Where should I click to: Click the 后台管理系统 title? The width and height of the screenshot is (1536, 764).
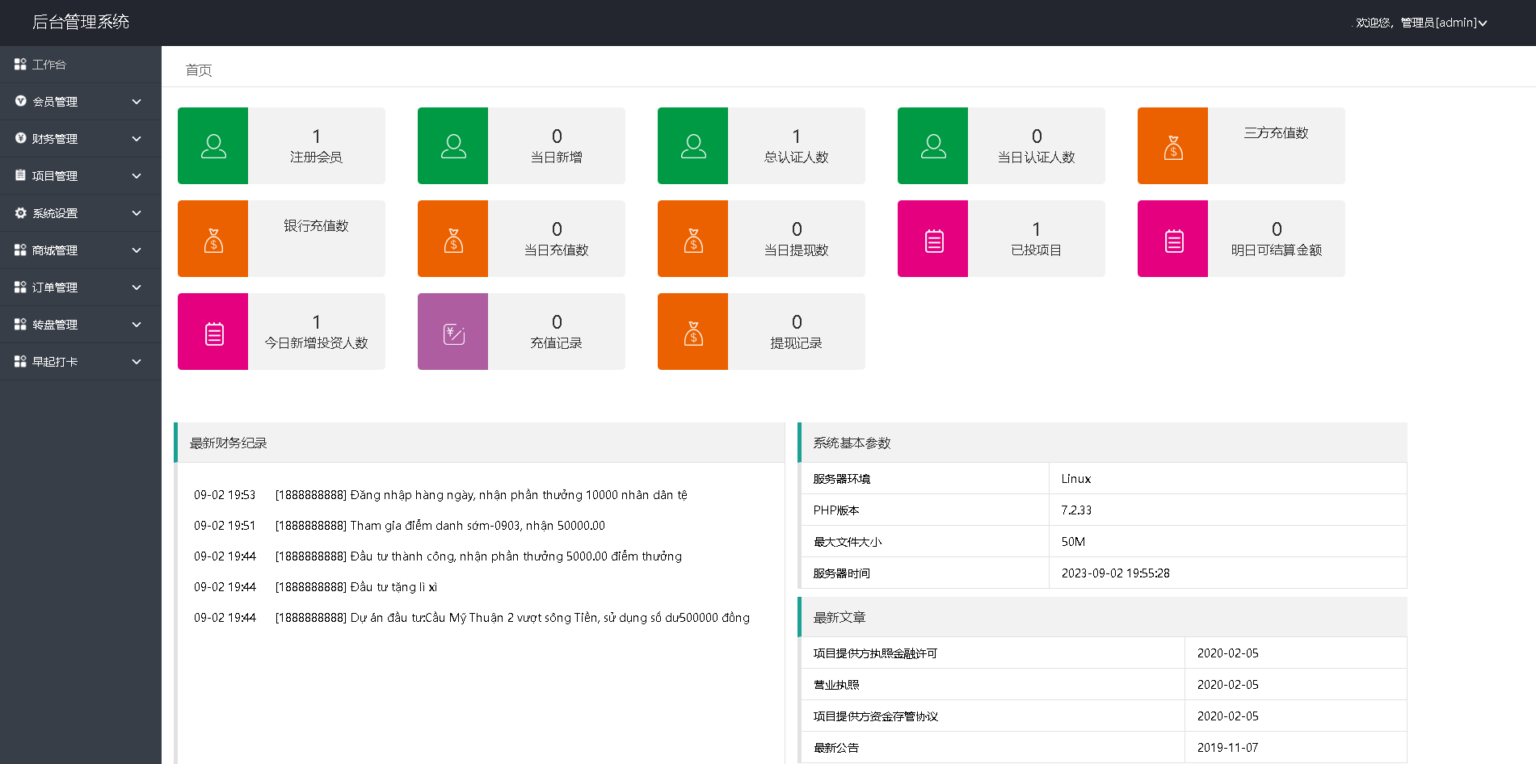tap(81, 22)
